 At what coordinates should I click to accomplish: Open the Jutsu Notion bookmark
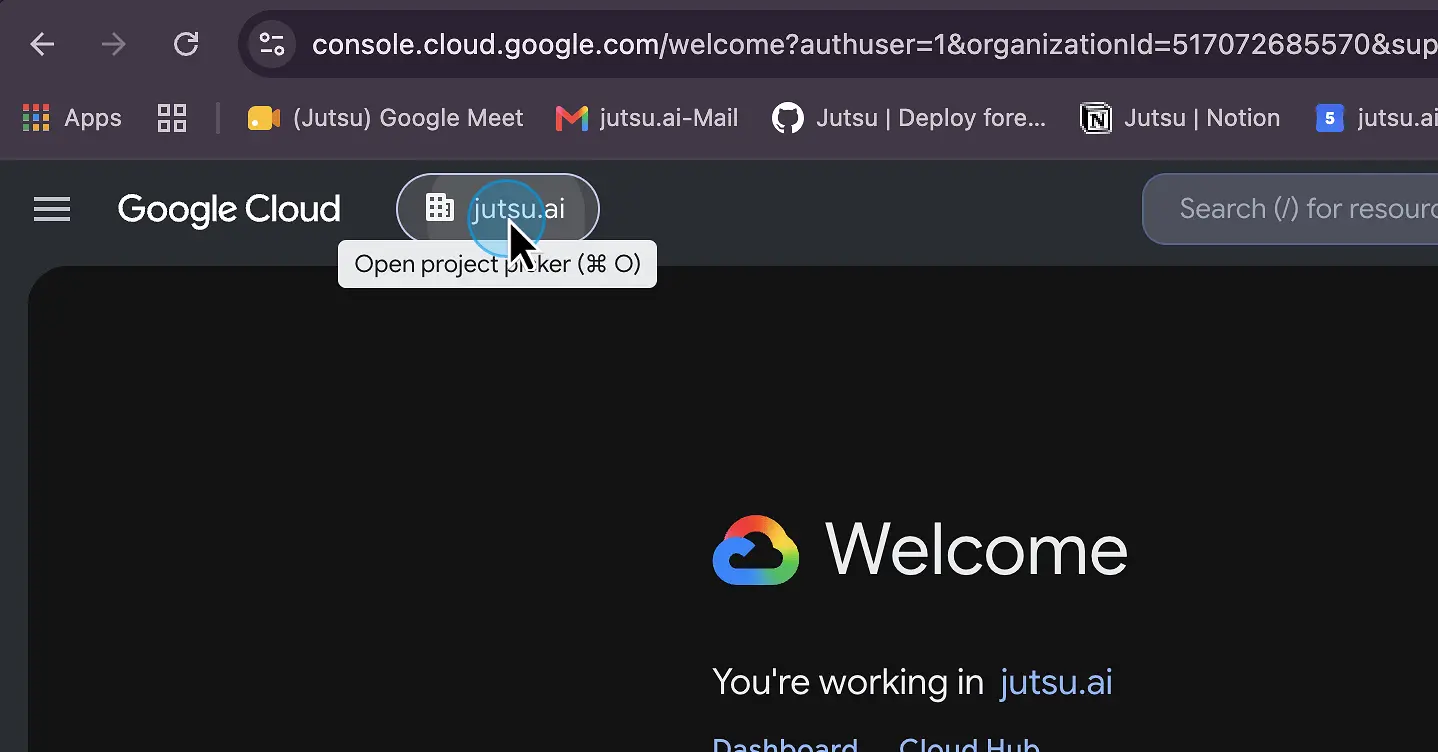1180,118
